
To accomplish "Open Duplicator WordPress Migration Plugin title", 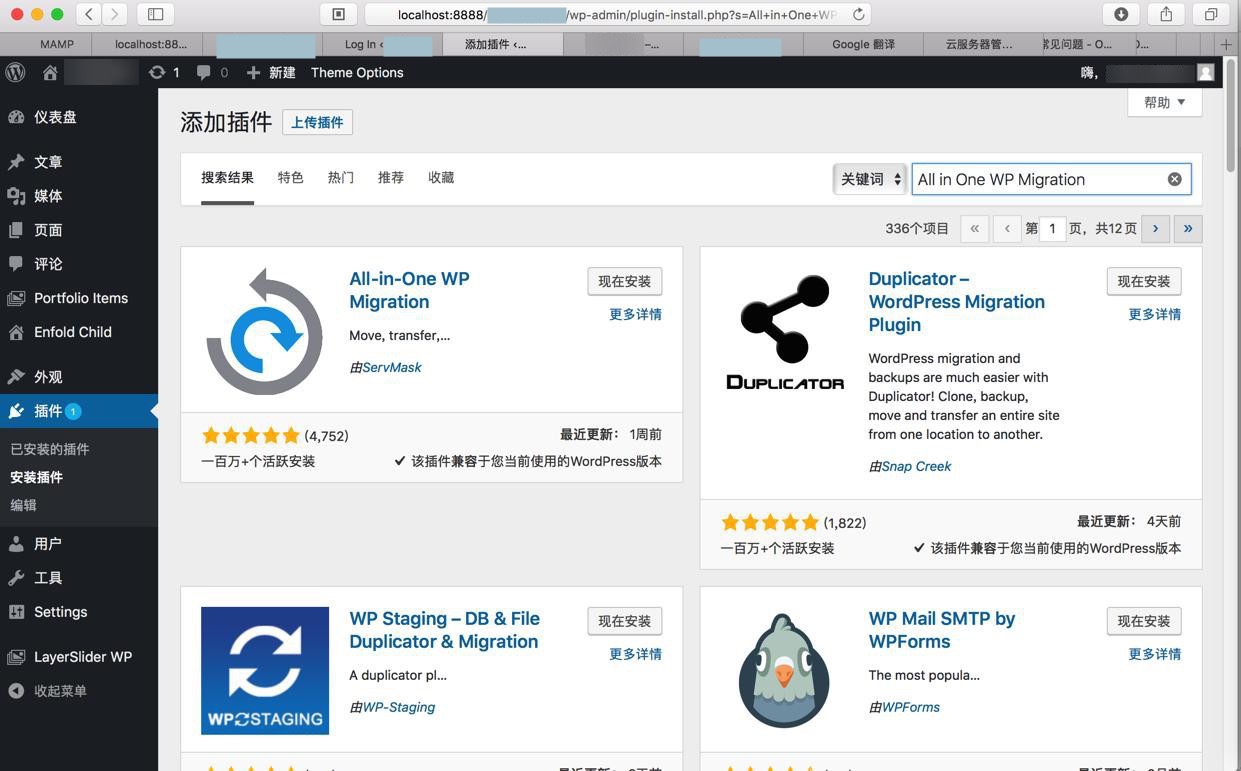I will (x=956, y=301).
